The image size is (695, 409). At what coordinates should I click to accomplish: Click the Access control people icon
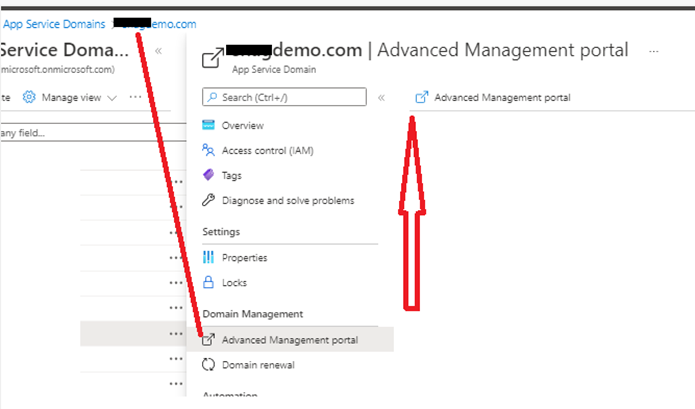coord(208,150)
